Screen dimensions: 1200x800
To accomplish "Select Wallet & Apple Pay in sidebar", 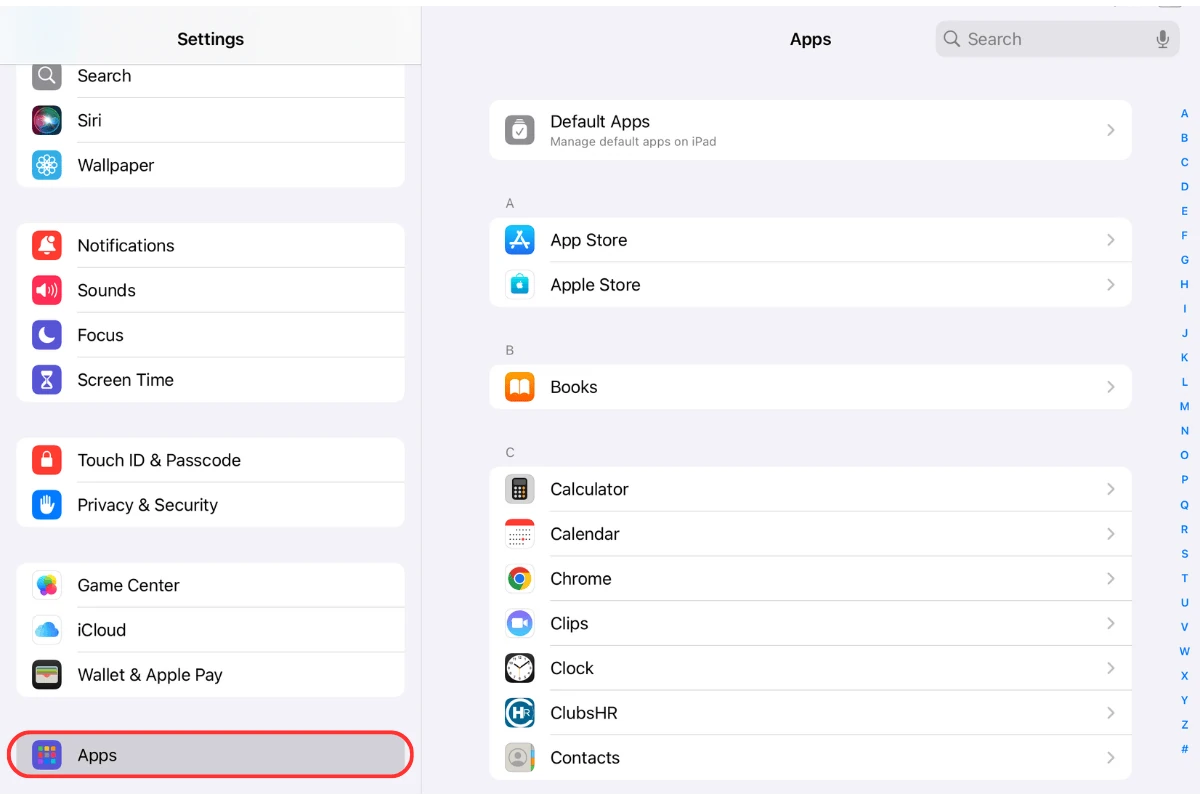I will coord(211,675).
